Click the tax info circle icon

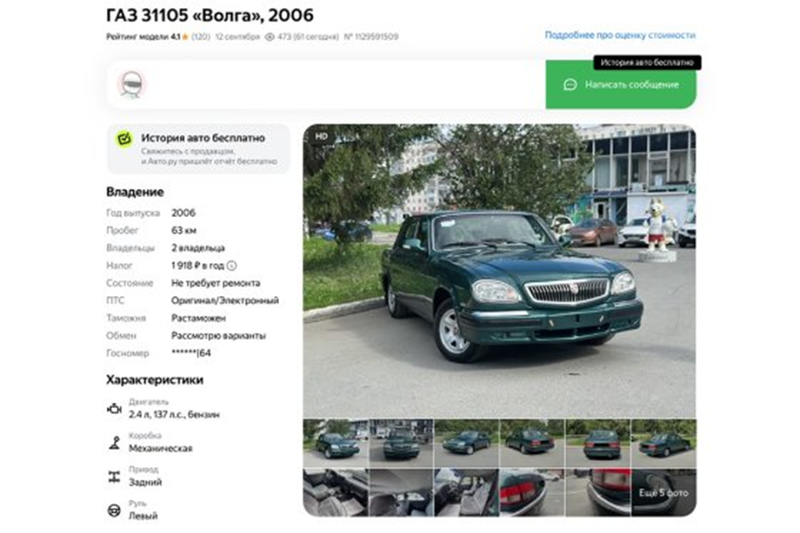tap(232, 266)
